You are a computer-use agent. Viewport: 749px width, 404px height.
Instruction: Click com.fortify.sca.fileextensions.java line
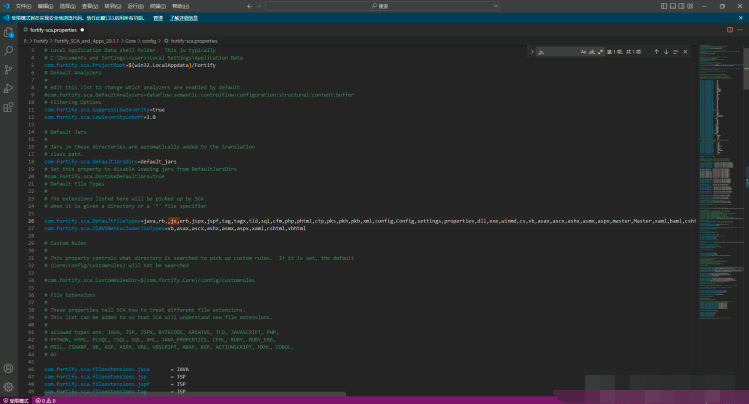117,369
